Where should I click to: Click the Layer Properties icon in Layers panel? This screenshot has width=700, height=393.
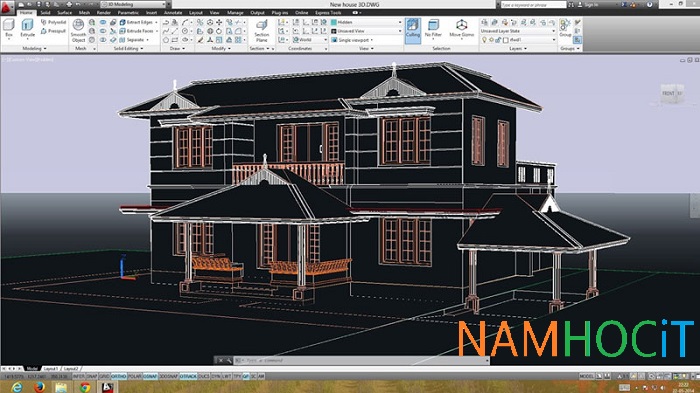click(x=484, y=22)
